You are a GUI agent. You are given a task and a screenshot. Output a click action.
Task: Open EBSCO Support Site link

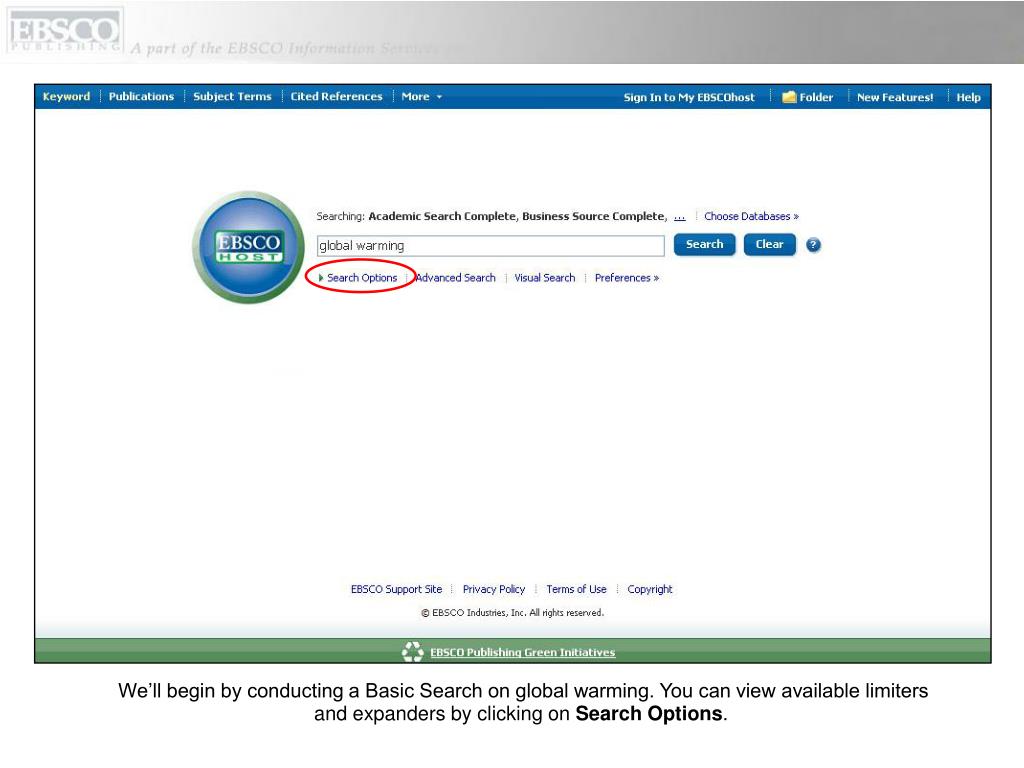click(x=396, y=589)
